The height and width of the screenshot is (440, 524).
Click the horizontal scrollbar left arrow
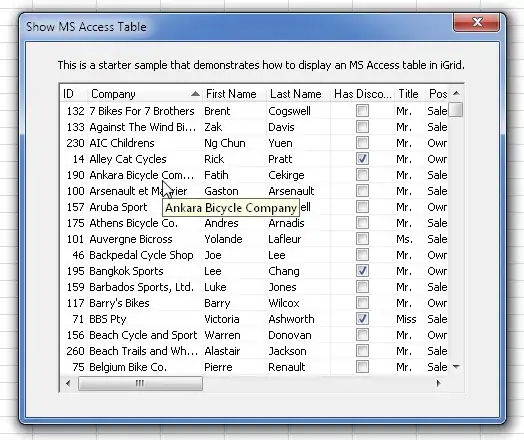[x=68, y=383]
